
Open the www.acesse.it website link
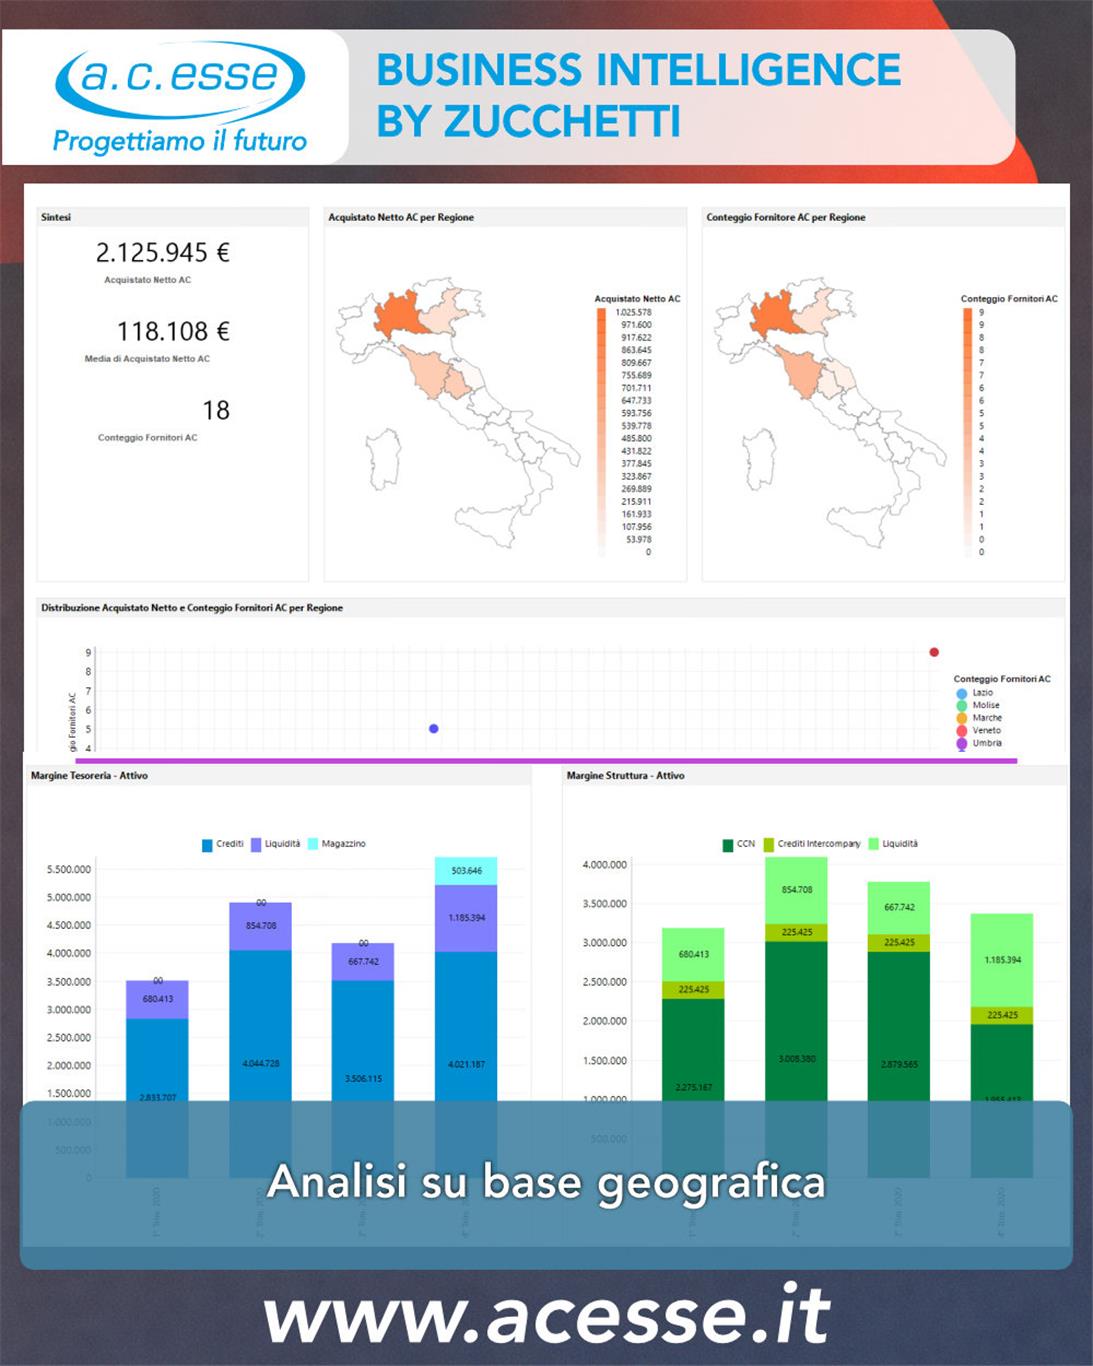point(546,1315)
